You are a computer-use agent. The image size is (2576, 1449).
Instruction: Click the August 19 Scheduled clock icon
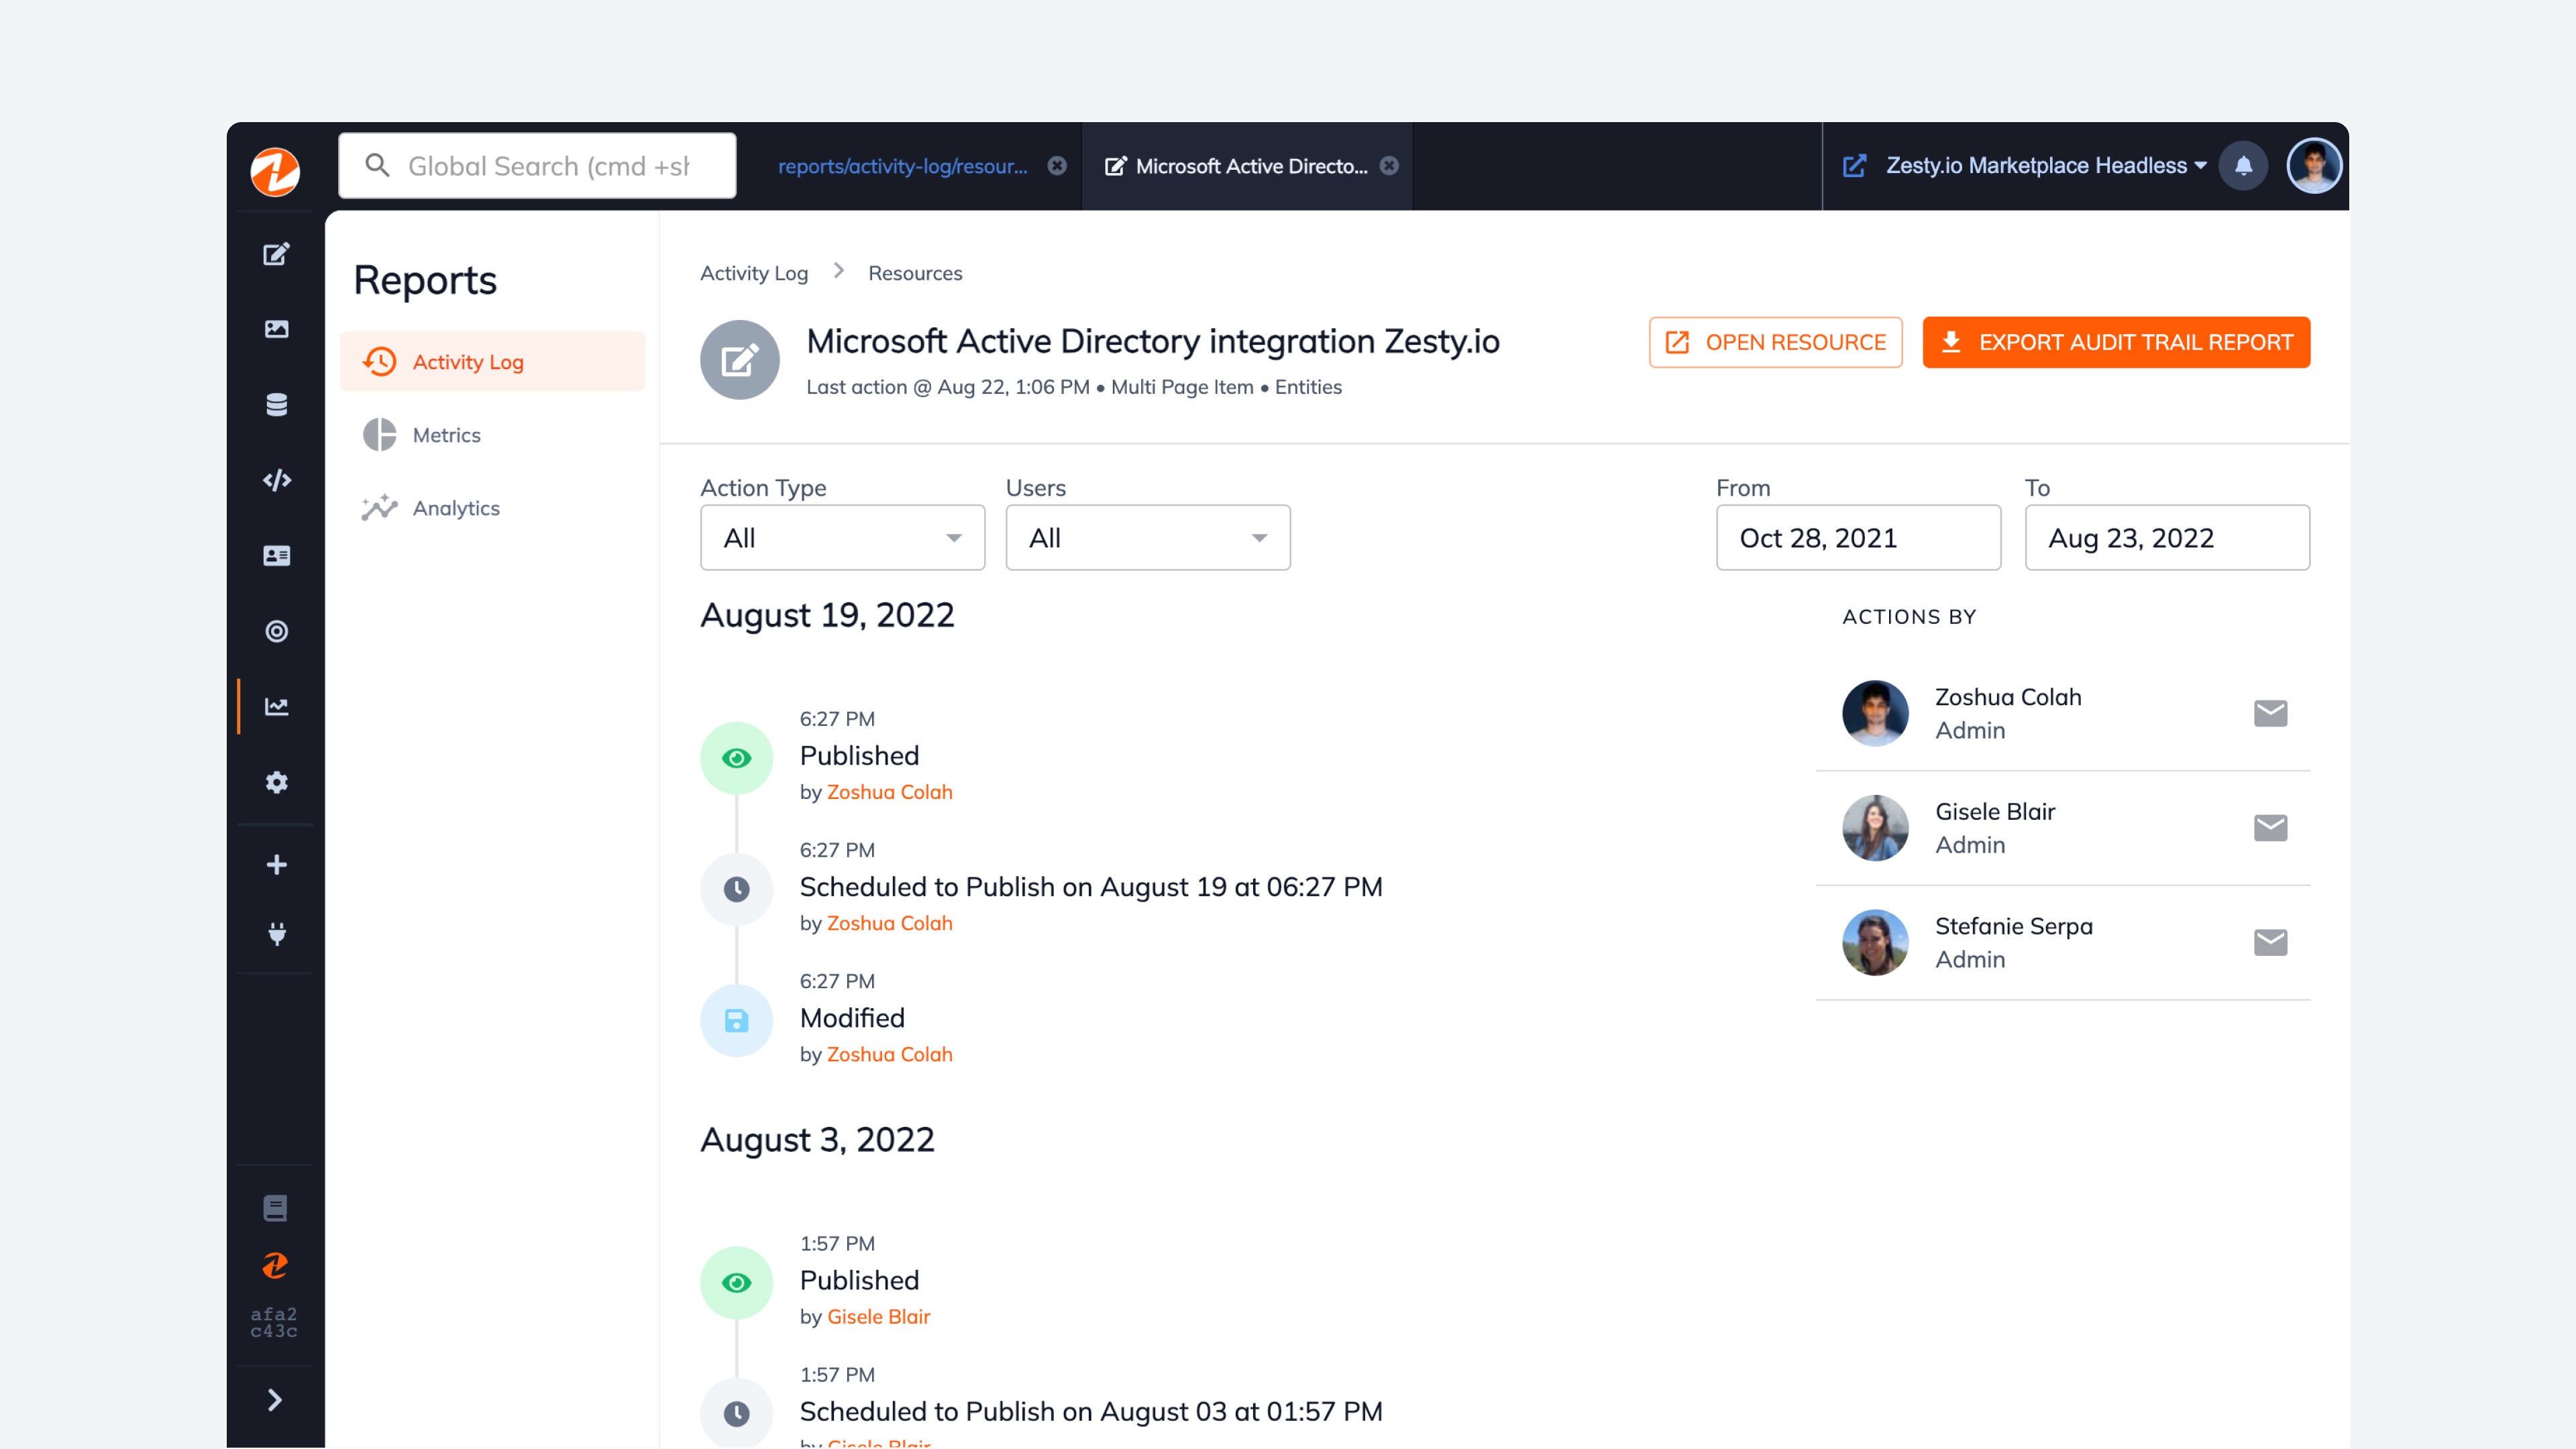[737, 889]
